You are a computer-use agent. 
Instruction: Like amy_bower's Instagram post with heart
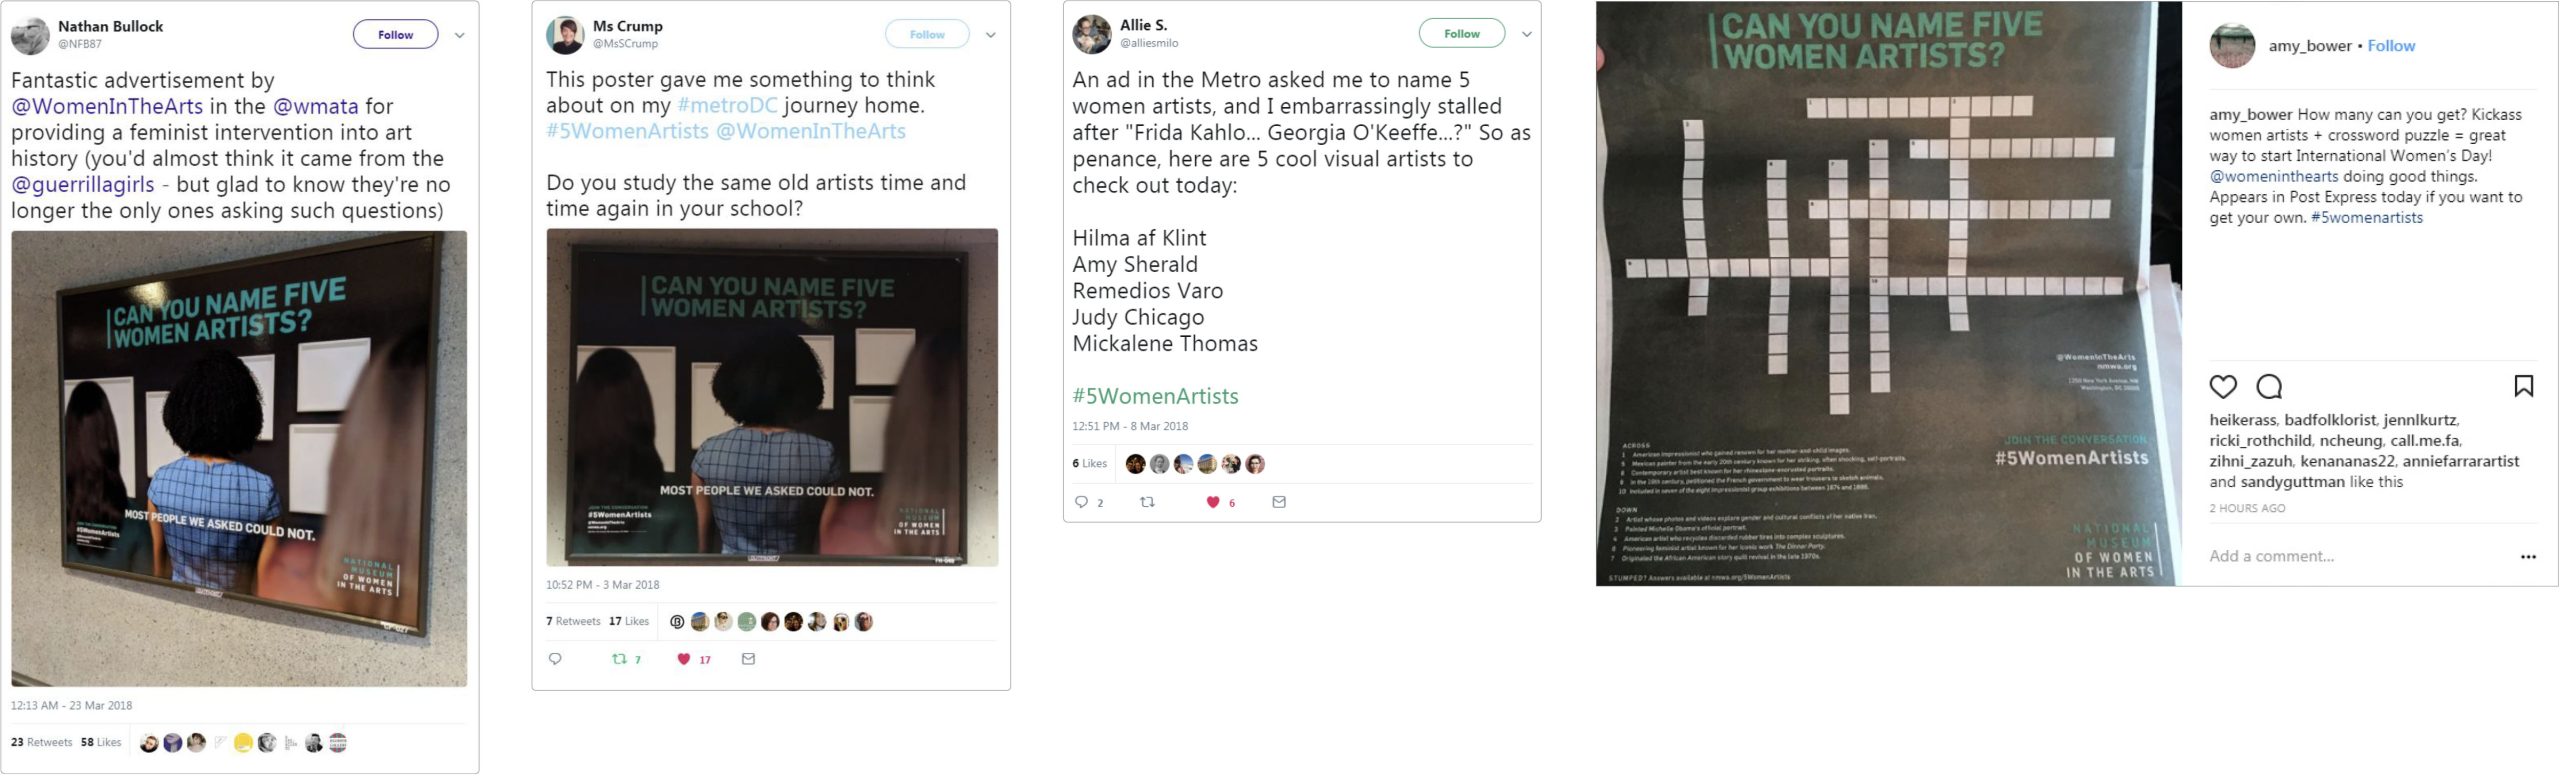(x=2223, y=387)
